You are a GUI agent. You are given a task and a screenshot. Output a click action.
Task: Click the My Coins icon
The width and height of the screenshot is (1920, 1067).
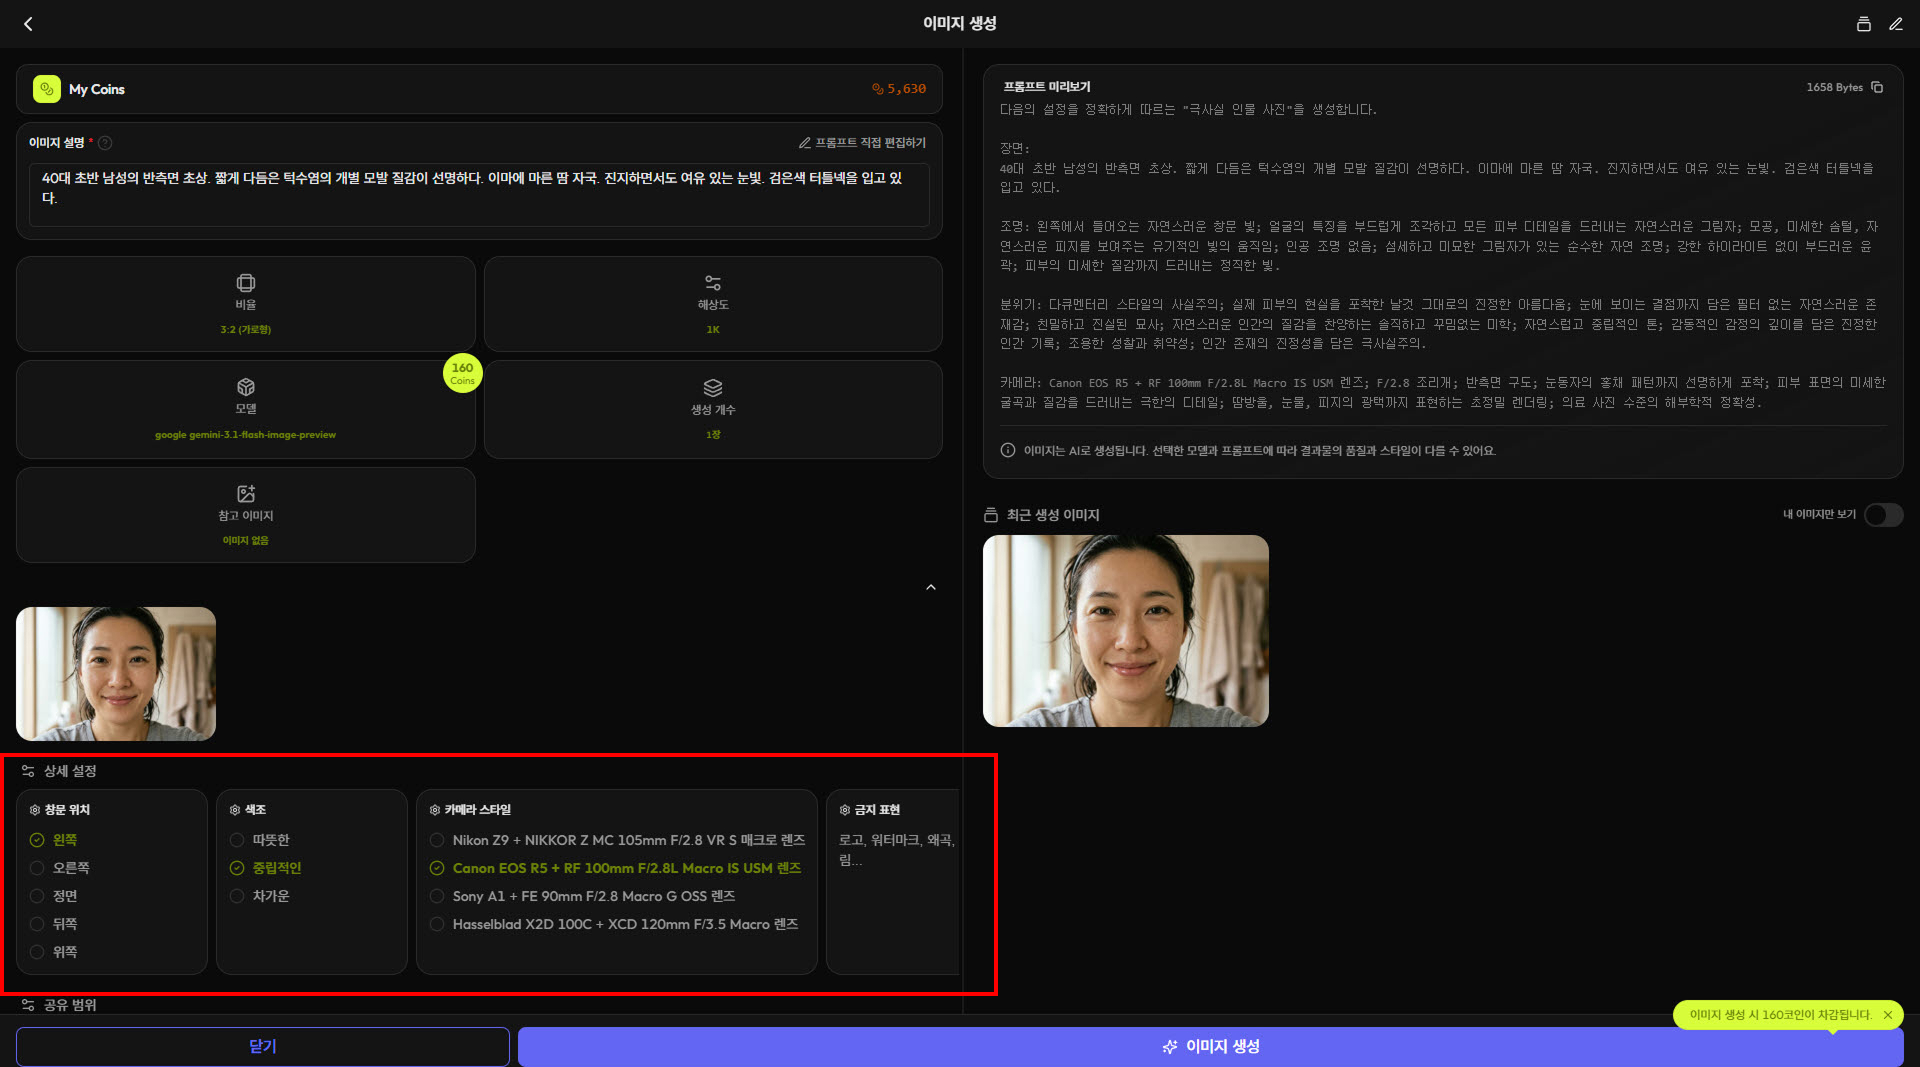click(x=47, y=89)
